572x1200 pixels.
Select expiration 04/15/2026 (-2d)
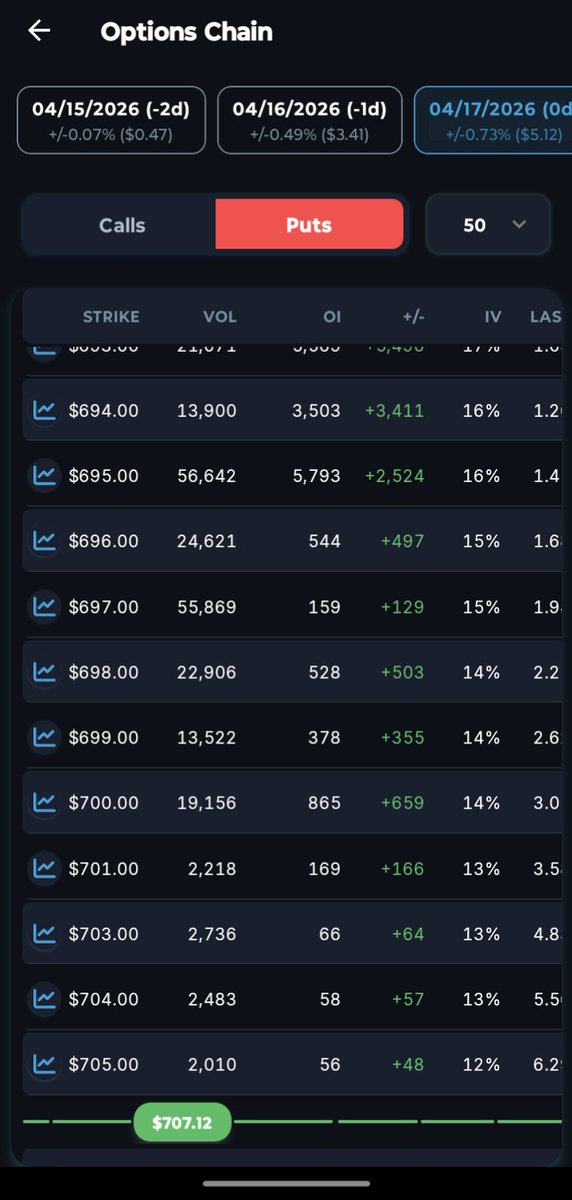coord(111,120)
